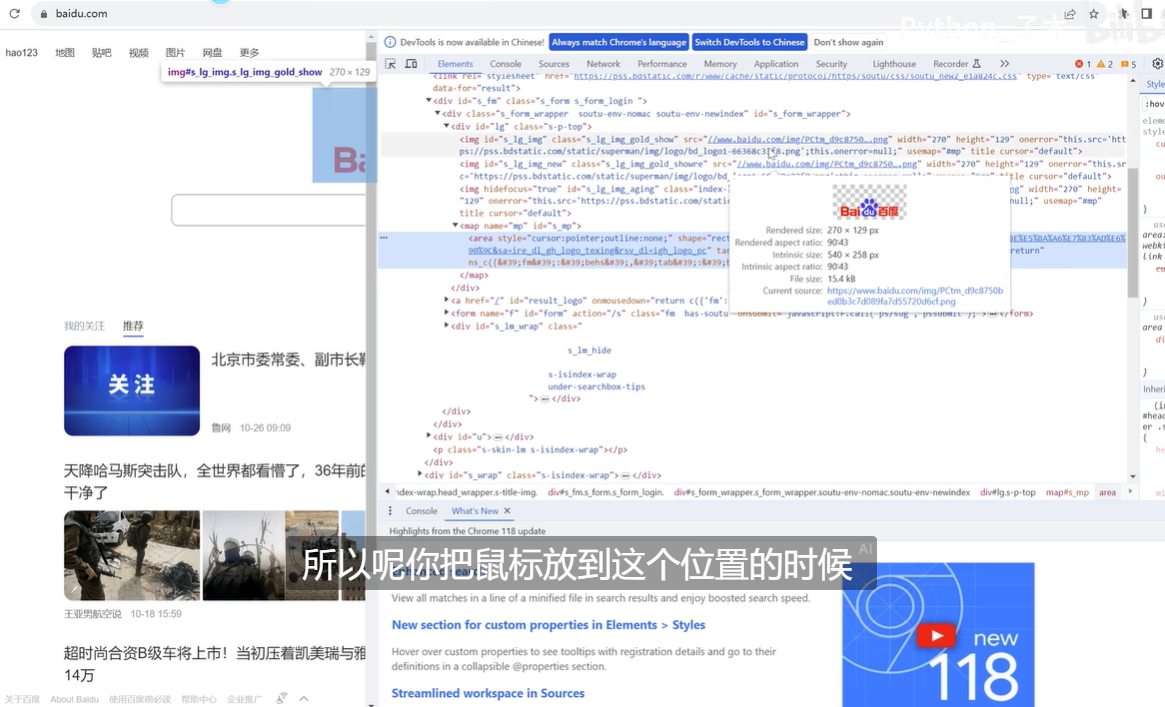The height and width of the screenshot is (707, 1165).
Task: Click the 关注 news thumbnail
Action: (132, 390)
